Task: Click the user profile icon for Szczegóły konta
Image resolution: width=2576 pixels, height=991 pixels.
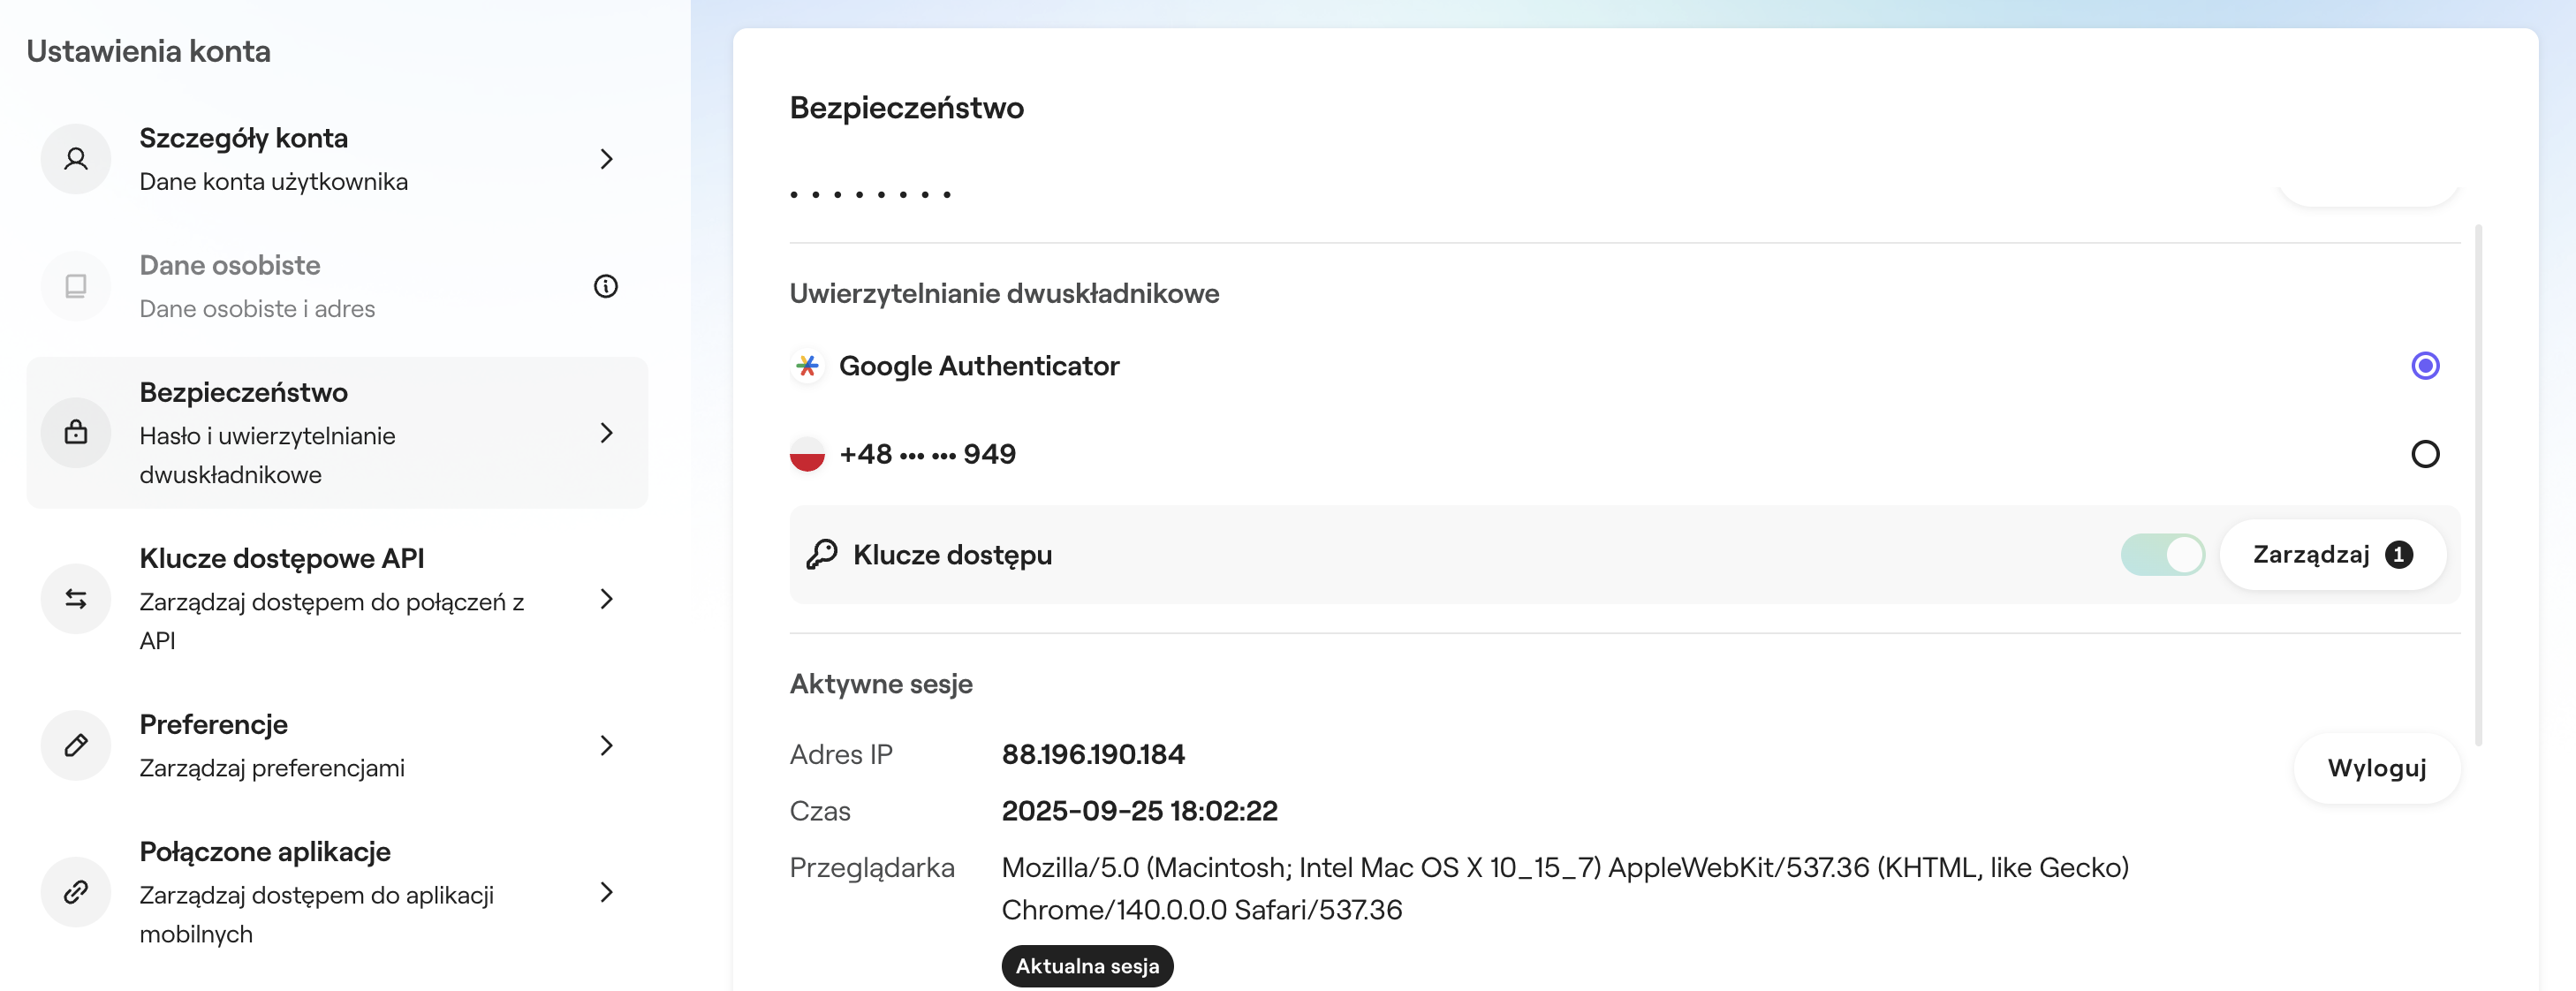Action: tap(76, 159)
